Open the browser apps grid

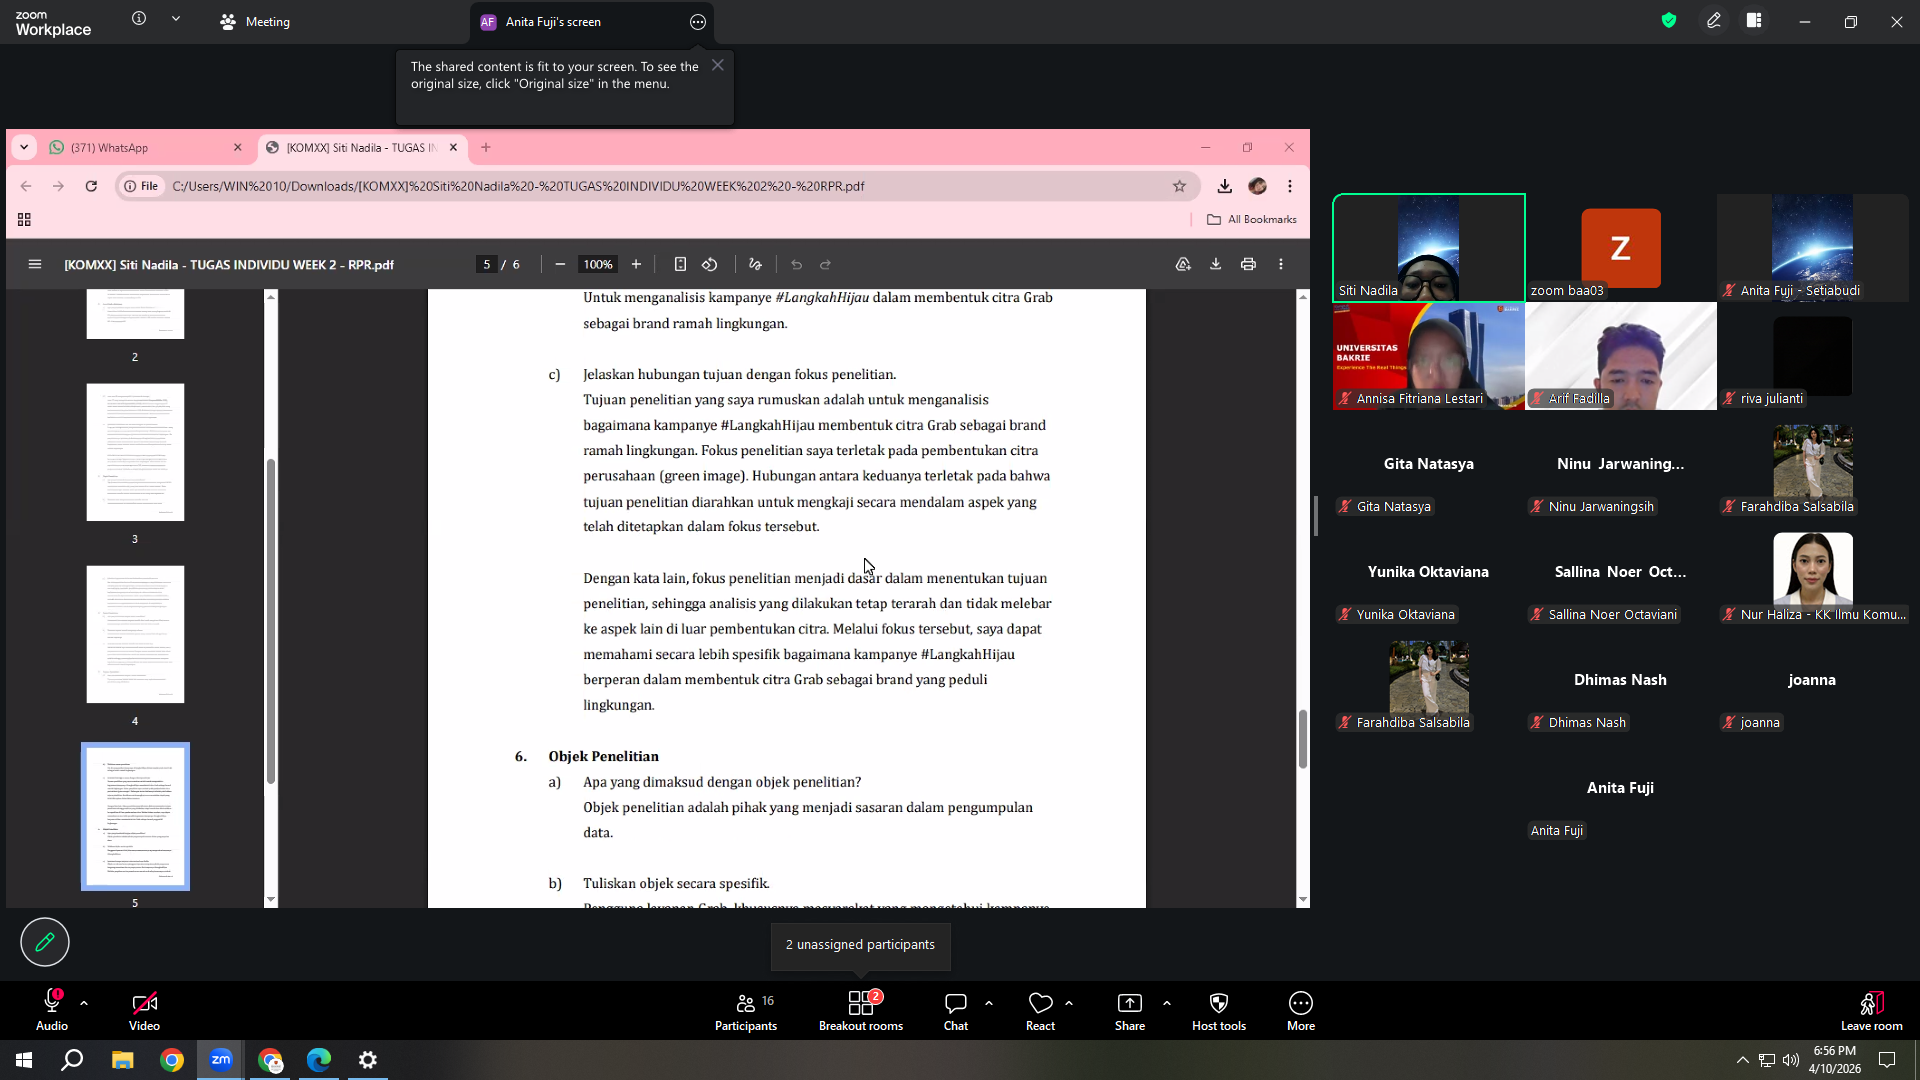[x=24, y=220]
